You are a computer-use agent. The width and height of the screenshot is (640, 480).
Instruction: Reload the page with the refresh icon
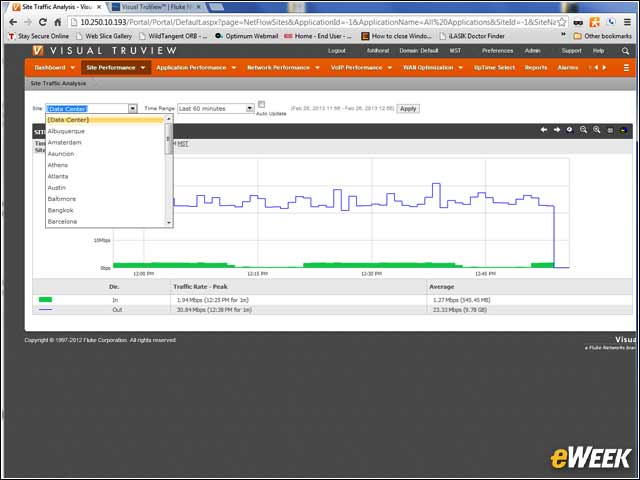coord(42,22)
